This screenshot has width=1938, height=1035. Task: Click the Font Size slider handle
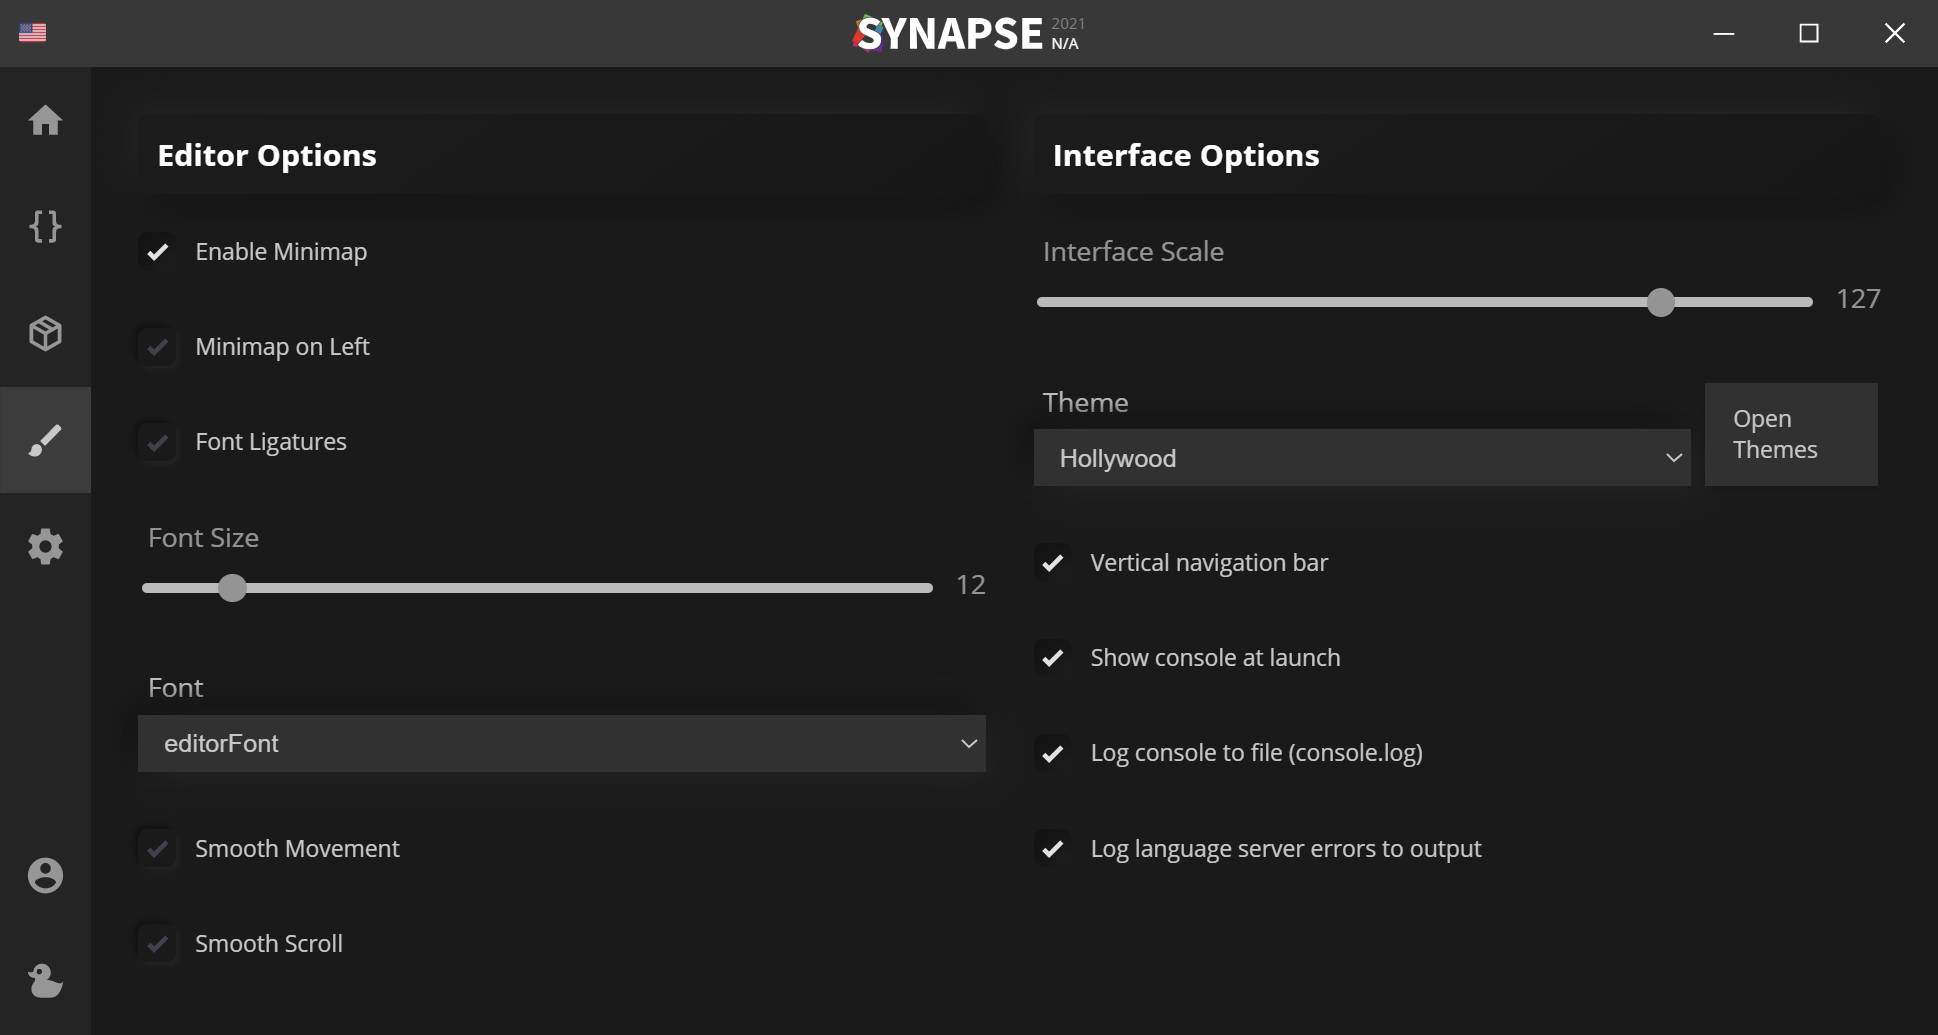(232, 588)
